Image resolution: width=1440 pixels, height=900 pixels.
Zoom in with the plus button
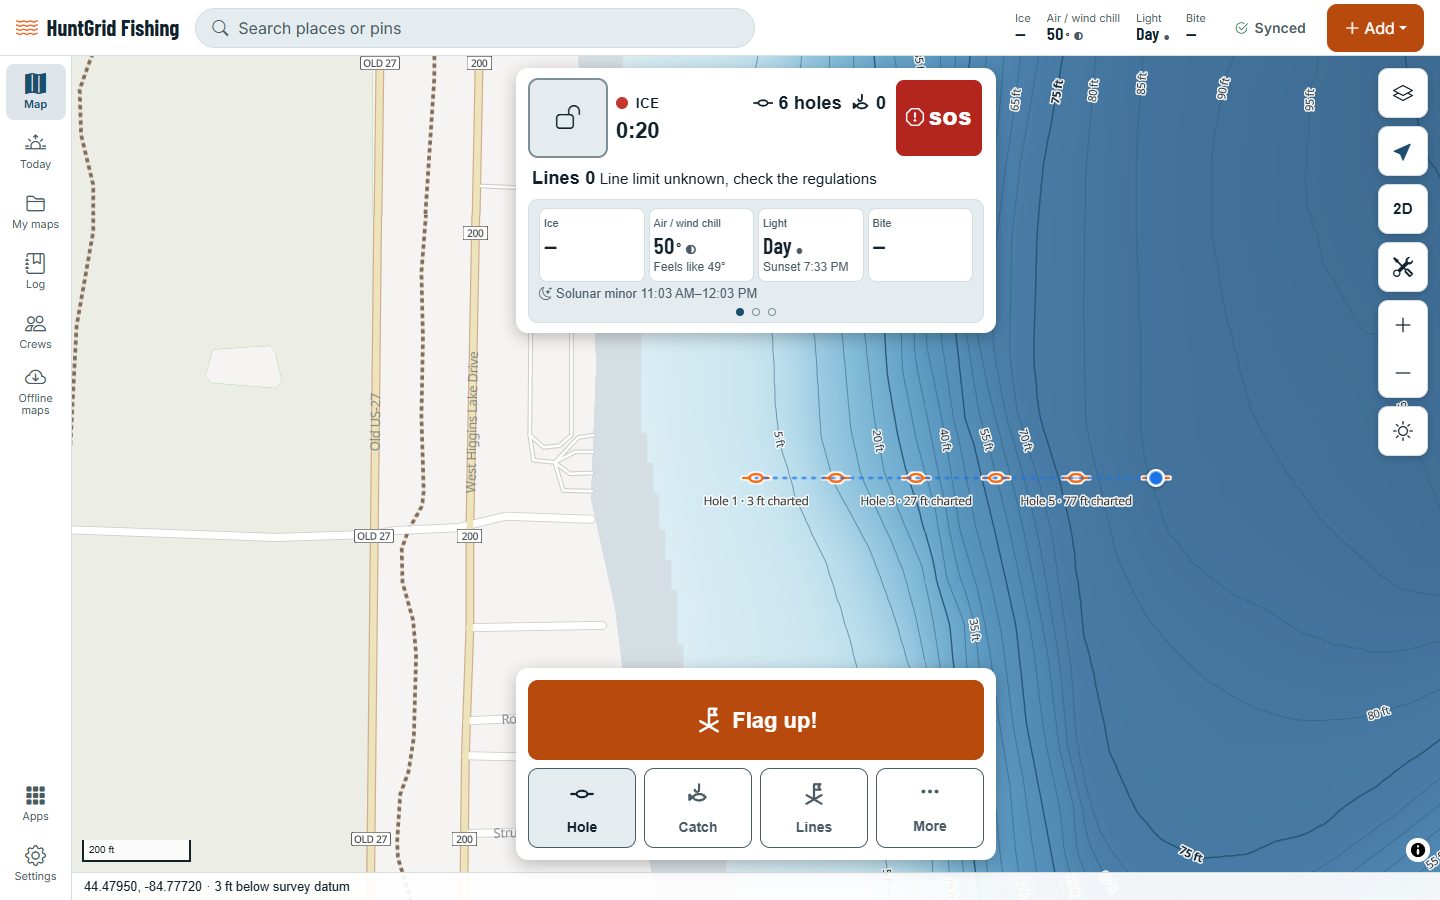point(1402,325)
